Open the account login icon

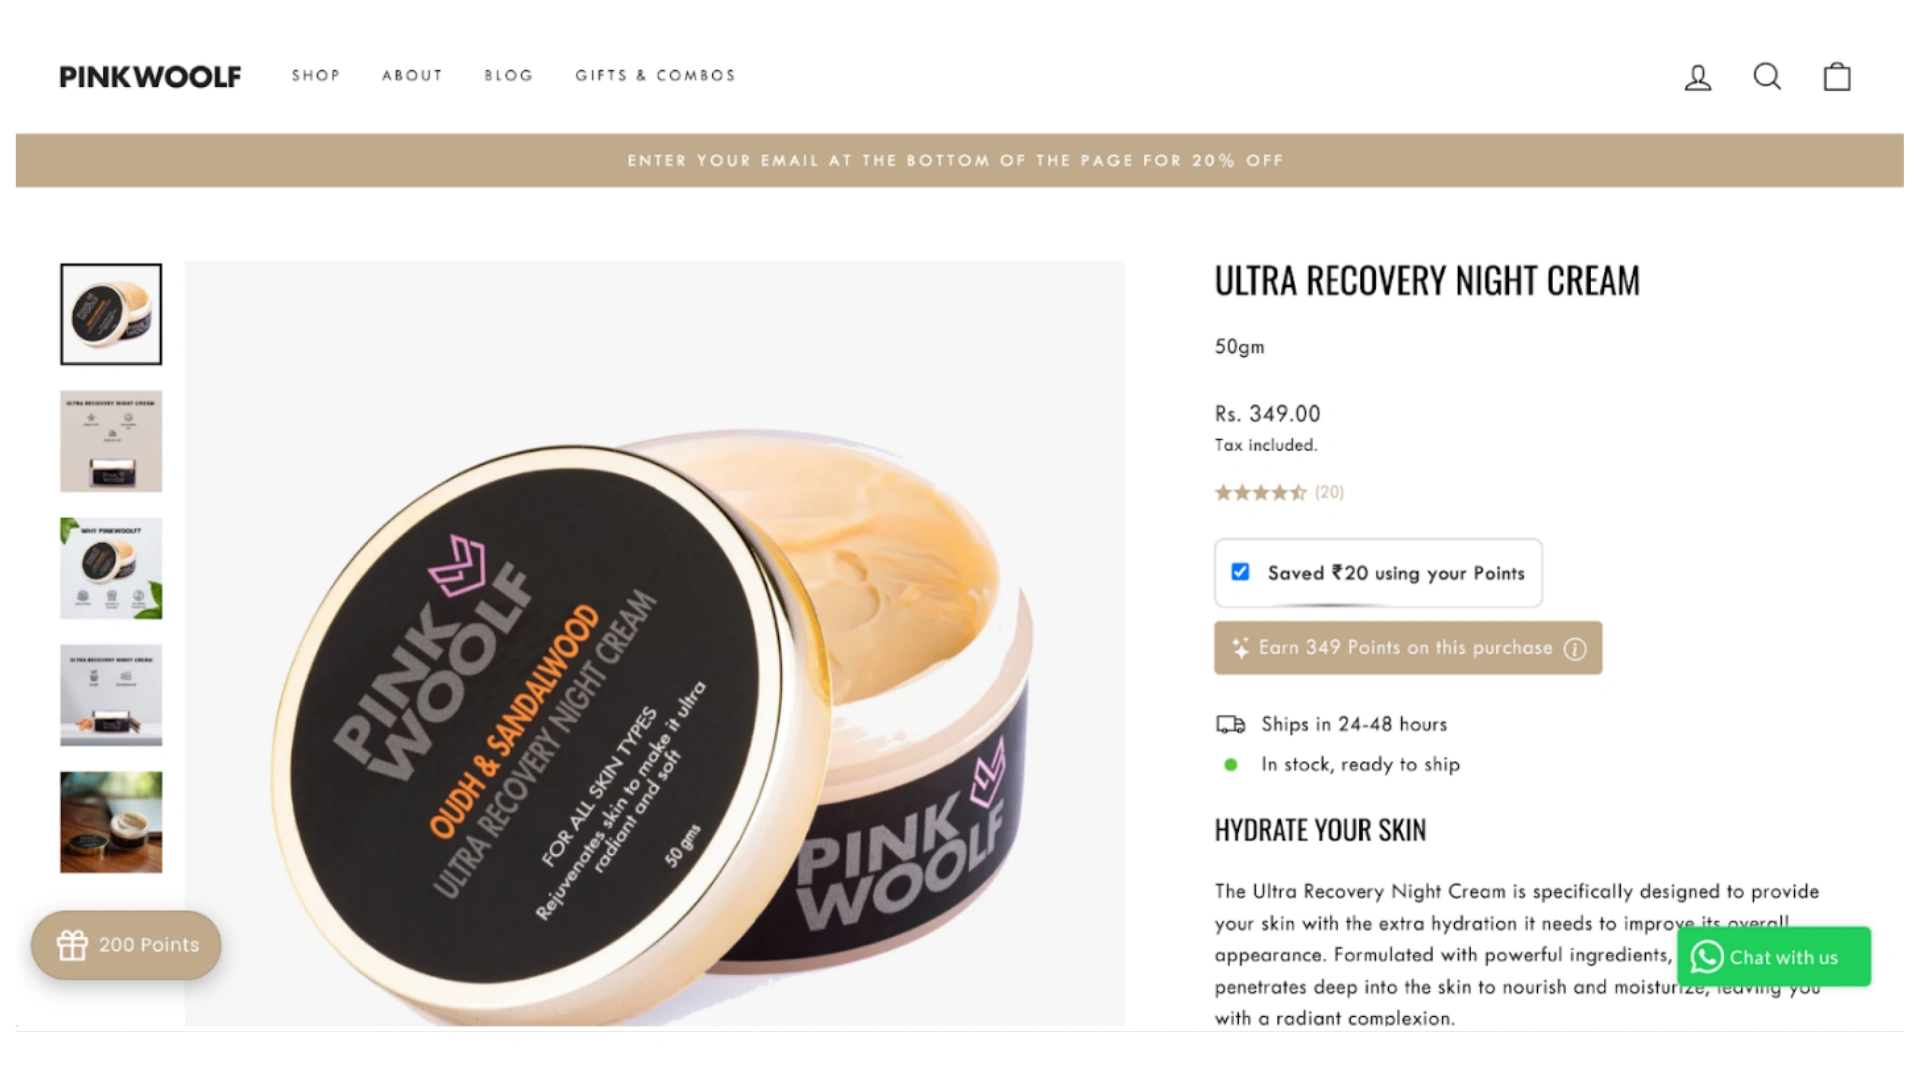(x=1698, y=77)
